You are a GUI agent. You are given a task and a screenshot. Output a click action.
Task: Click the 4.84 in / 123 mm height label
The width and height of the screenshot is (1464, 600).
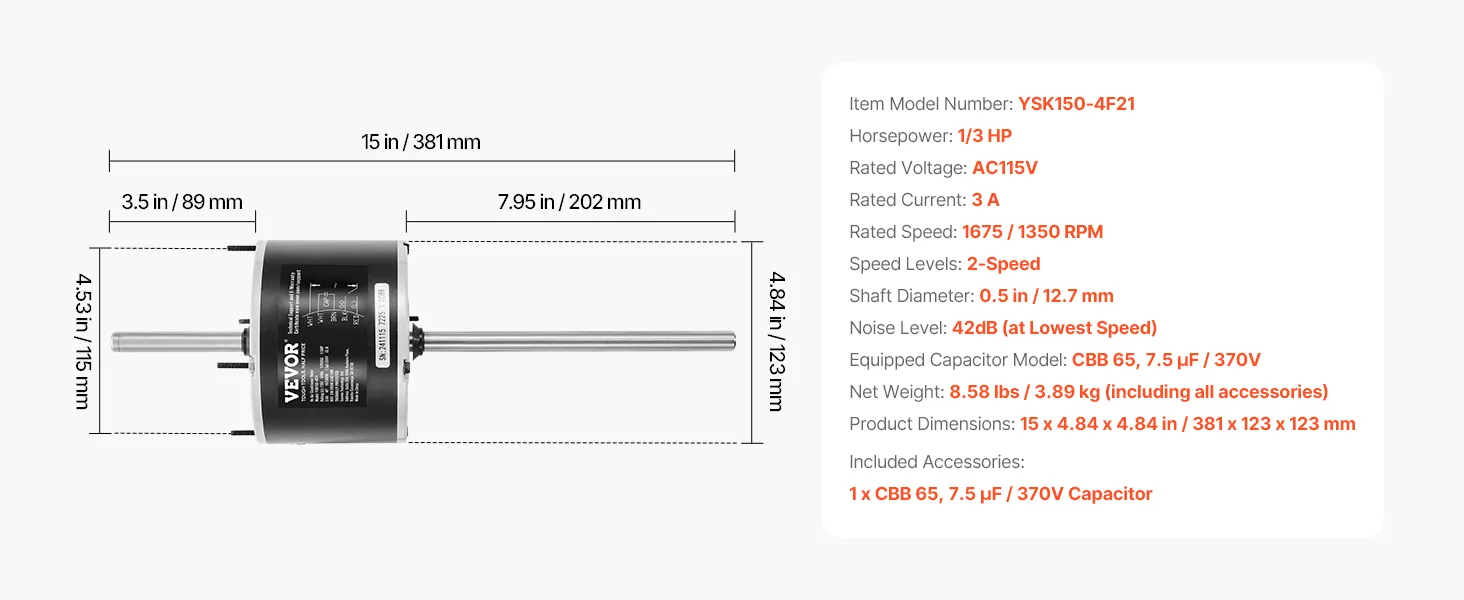click(776, 341)
